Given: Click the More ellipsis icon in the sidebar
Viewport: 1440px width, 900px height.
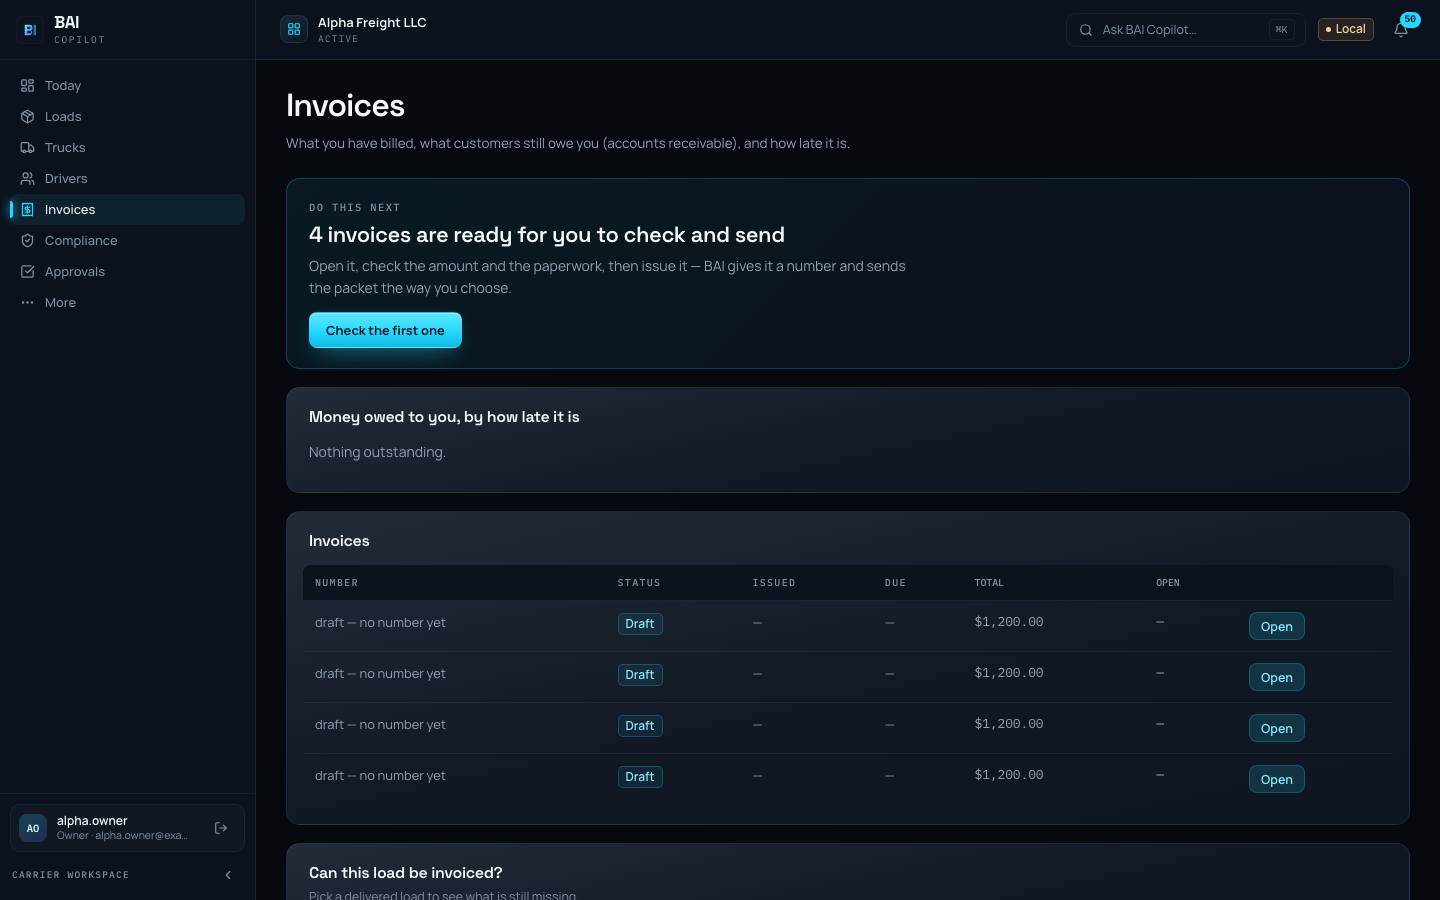Looking at the screenshot, I should coord(27,303).
